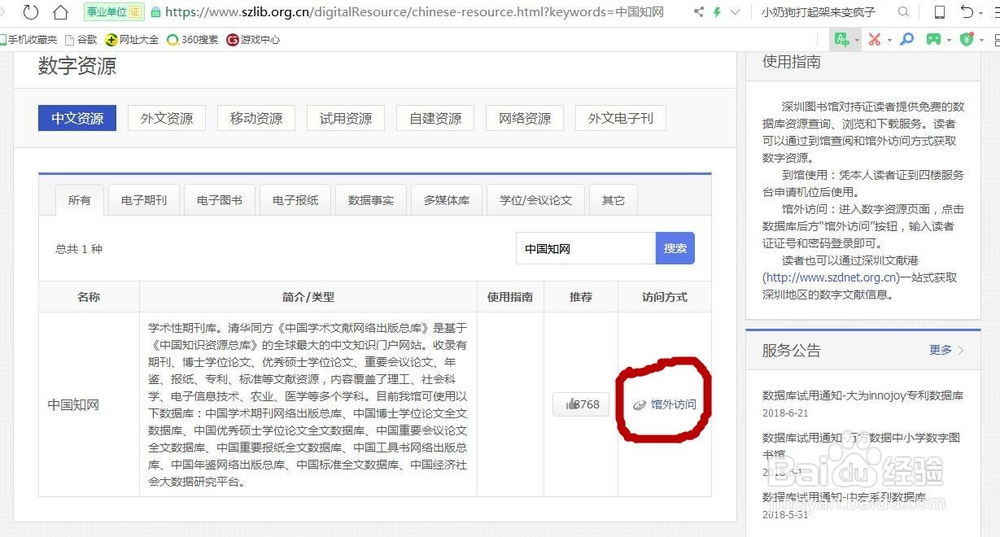The image size is (1000, 537).
Task: Select the 外文电子刊 tab
Action: [621, 118]
